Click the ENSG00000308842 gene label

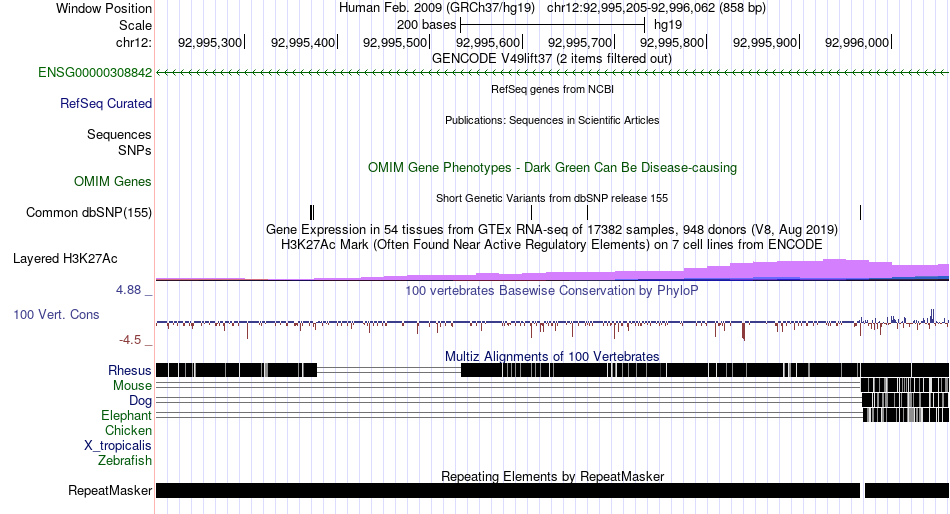coord(95,73)
